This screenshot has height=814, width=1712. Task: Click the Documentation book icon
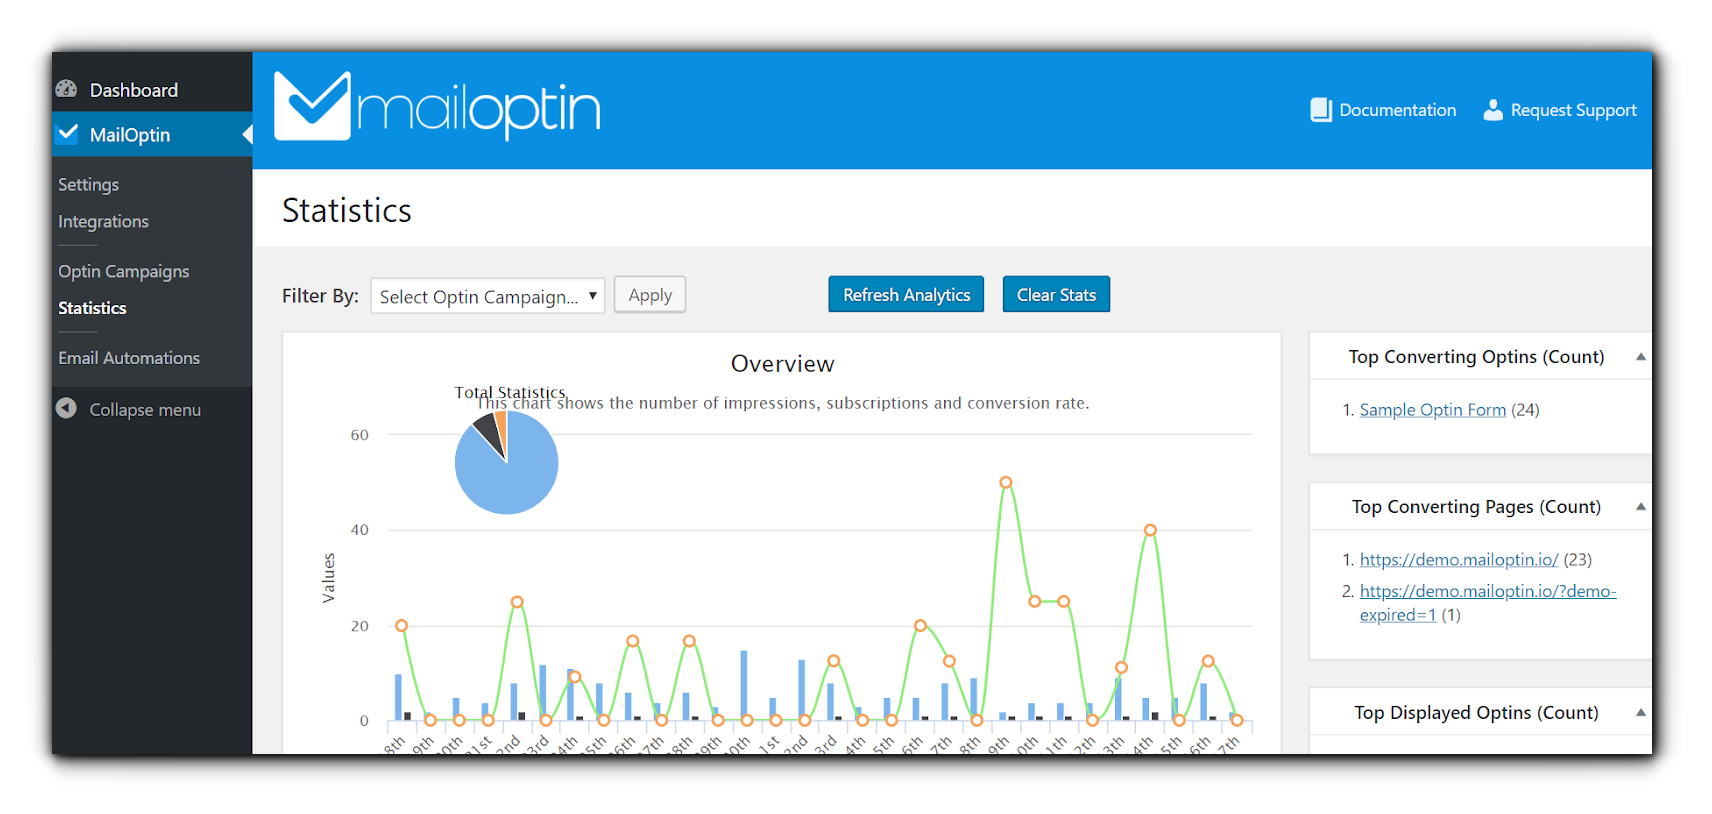click(1321, 110)
